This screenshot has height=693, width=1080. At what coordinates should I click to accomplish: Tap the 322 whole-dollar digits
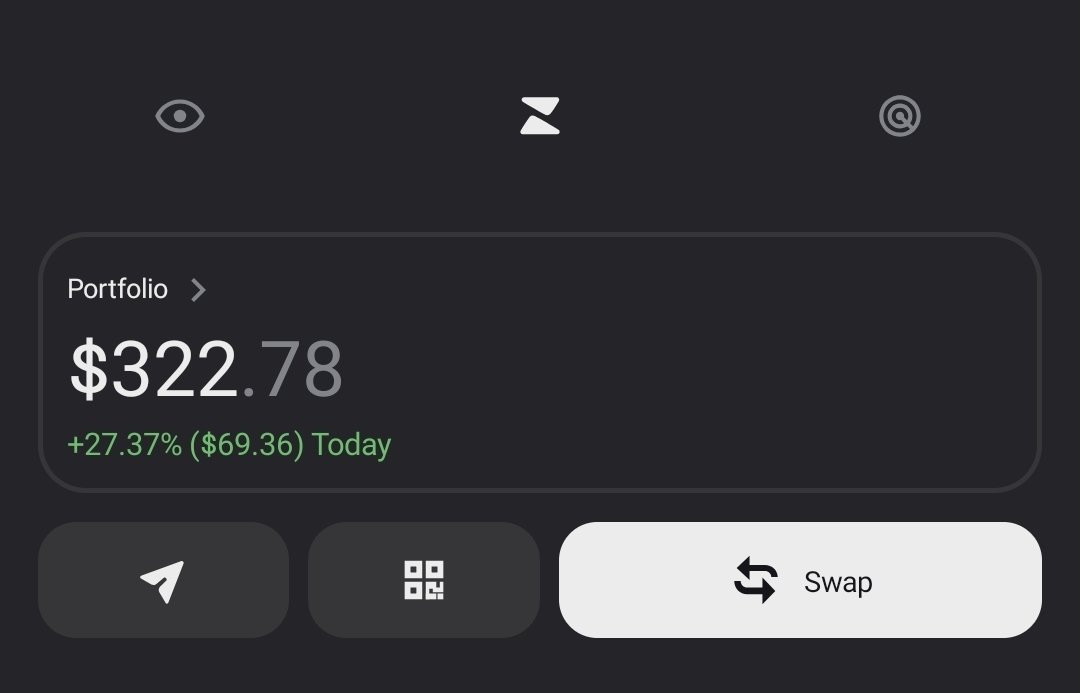click(x=174, y=370)
